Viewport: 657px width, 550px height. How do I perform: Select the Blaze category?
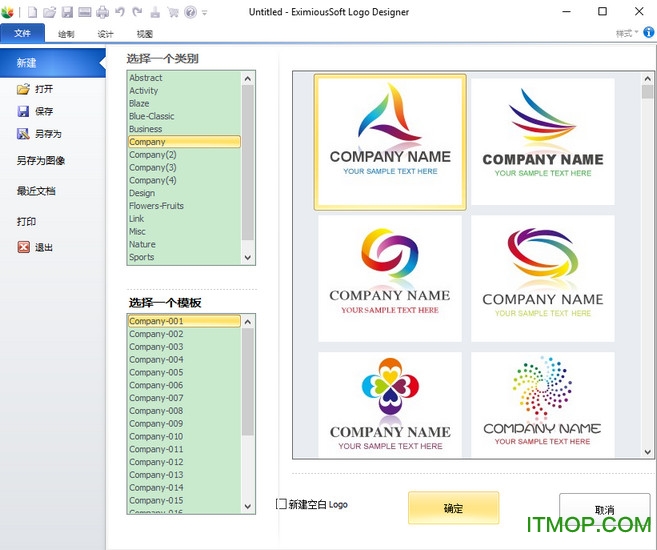click(184, 103)
